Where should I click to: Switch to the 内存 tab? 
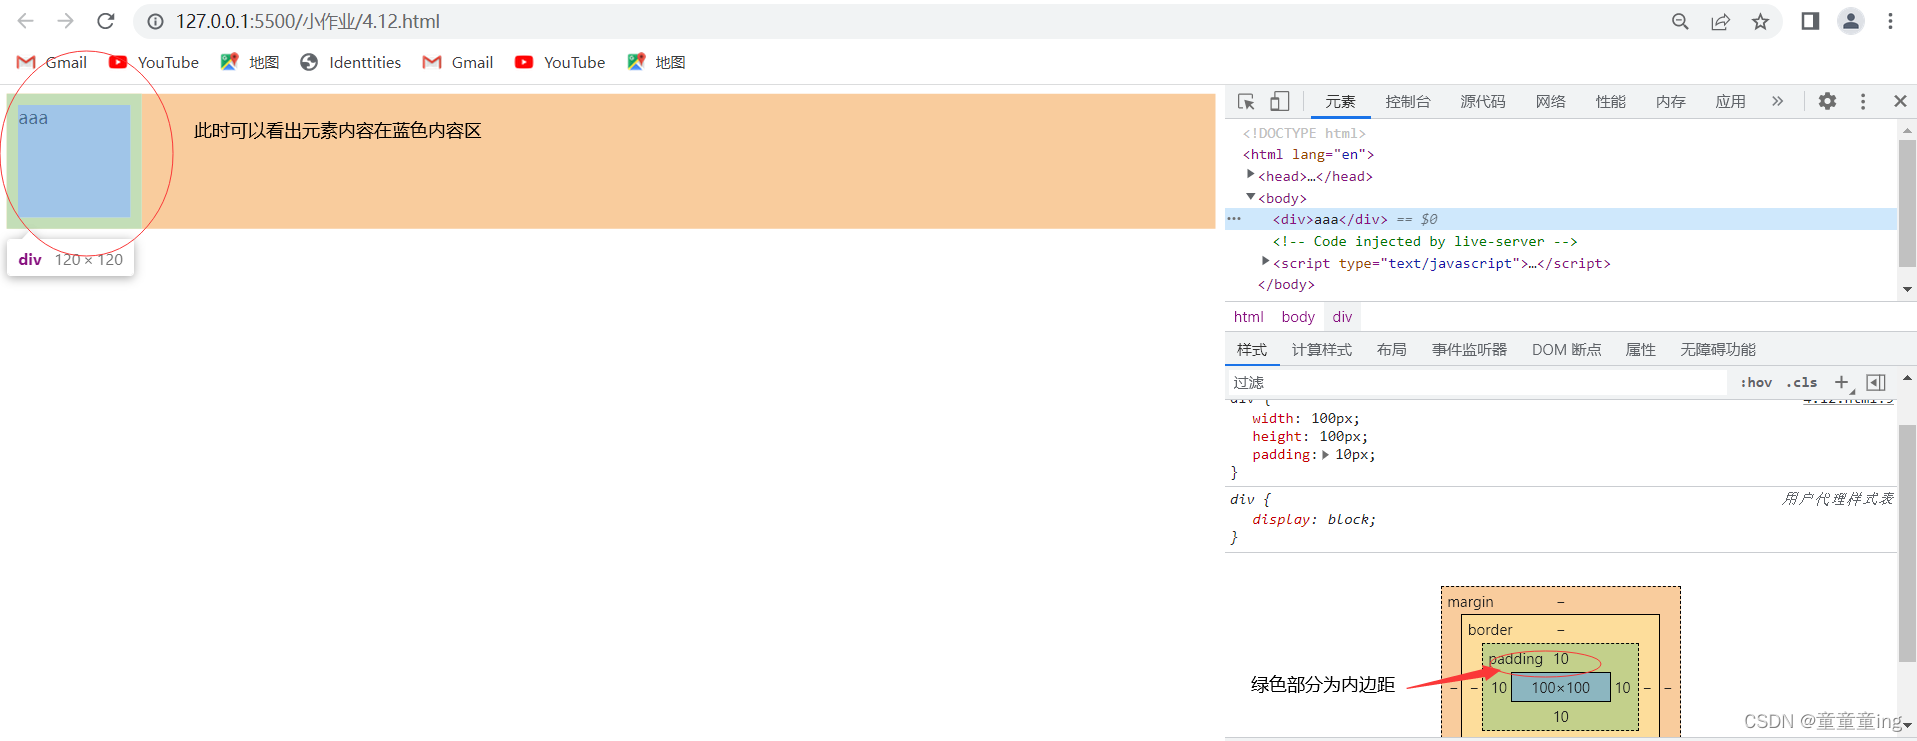[1671, 102]
